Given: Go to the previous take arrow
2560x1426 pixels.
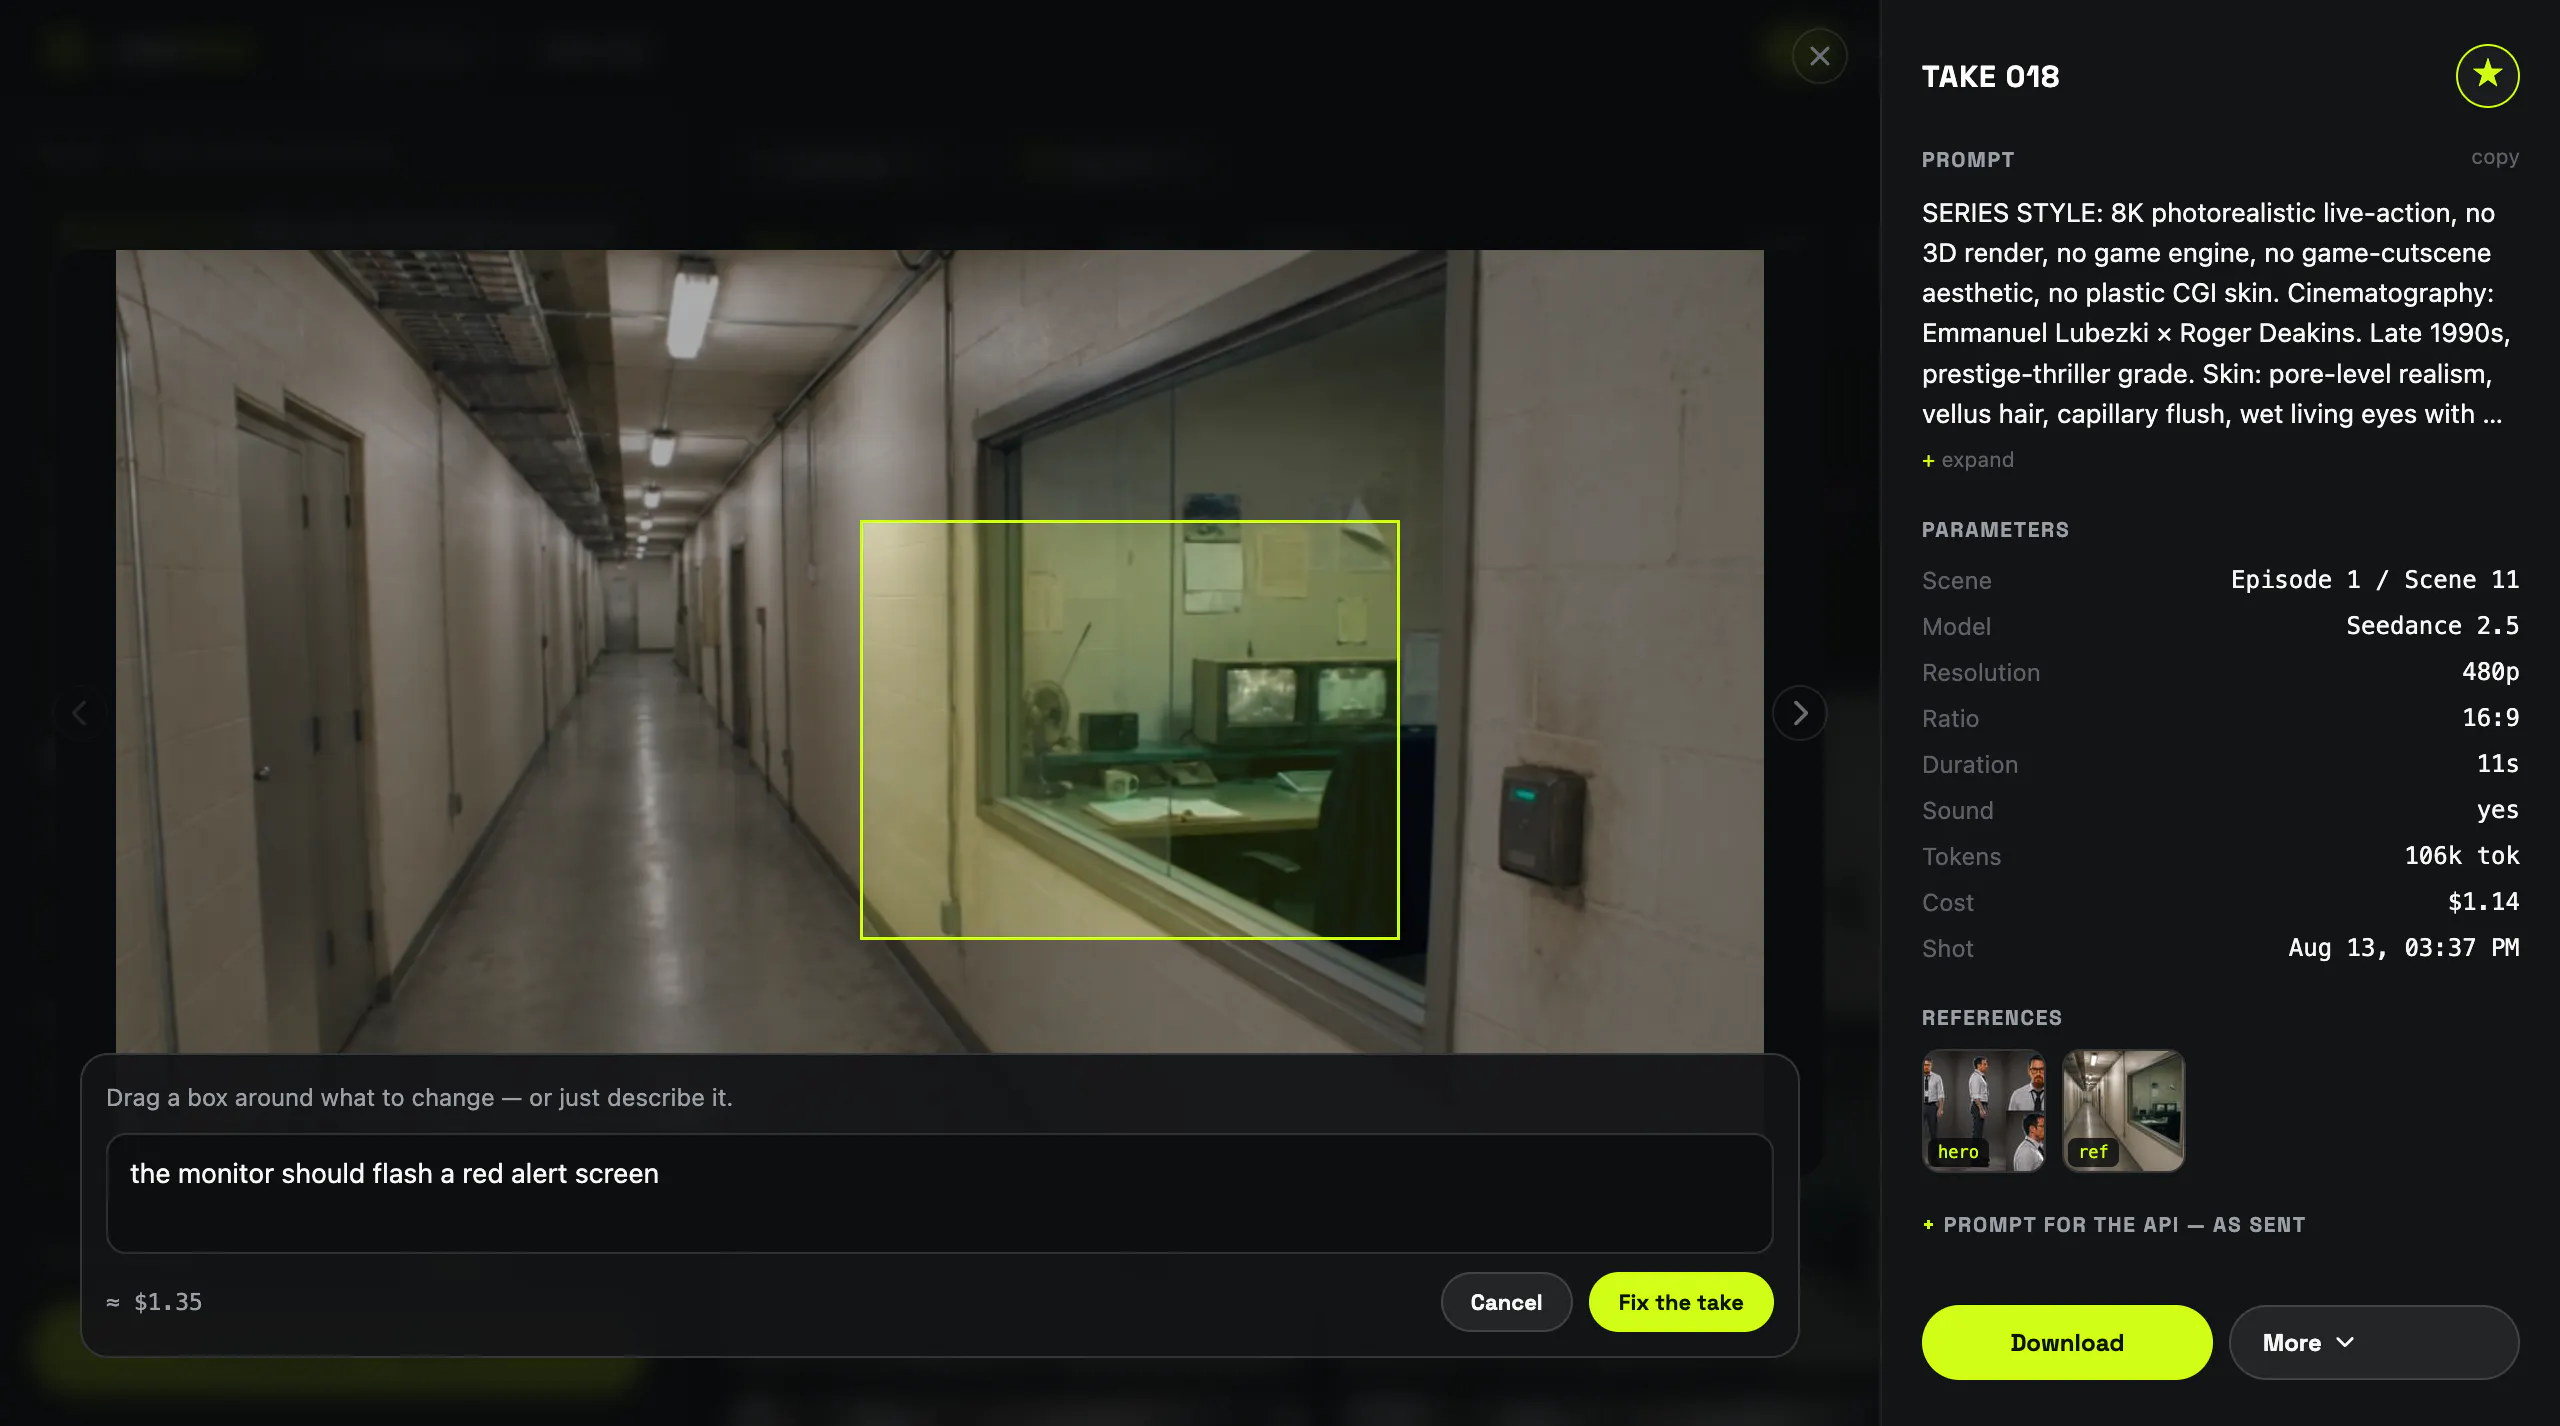Looking at the screenshot, I should point(80,713).
